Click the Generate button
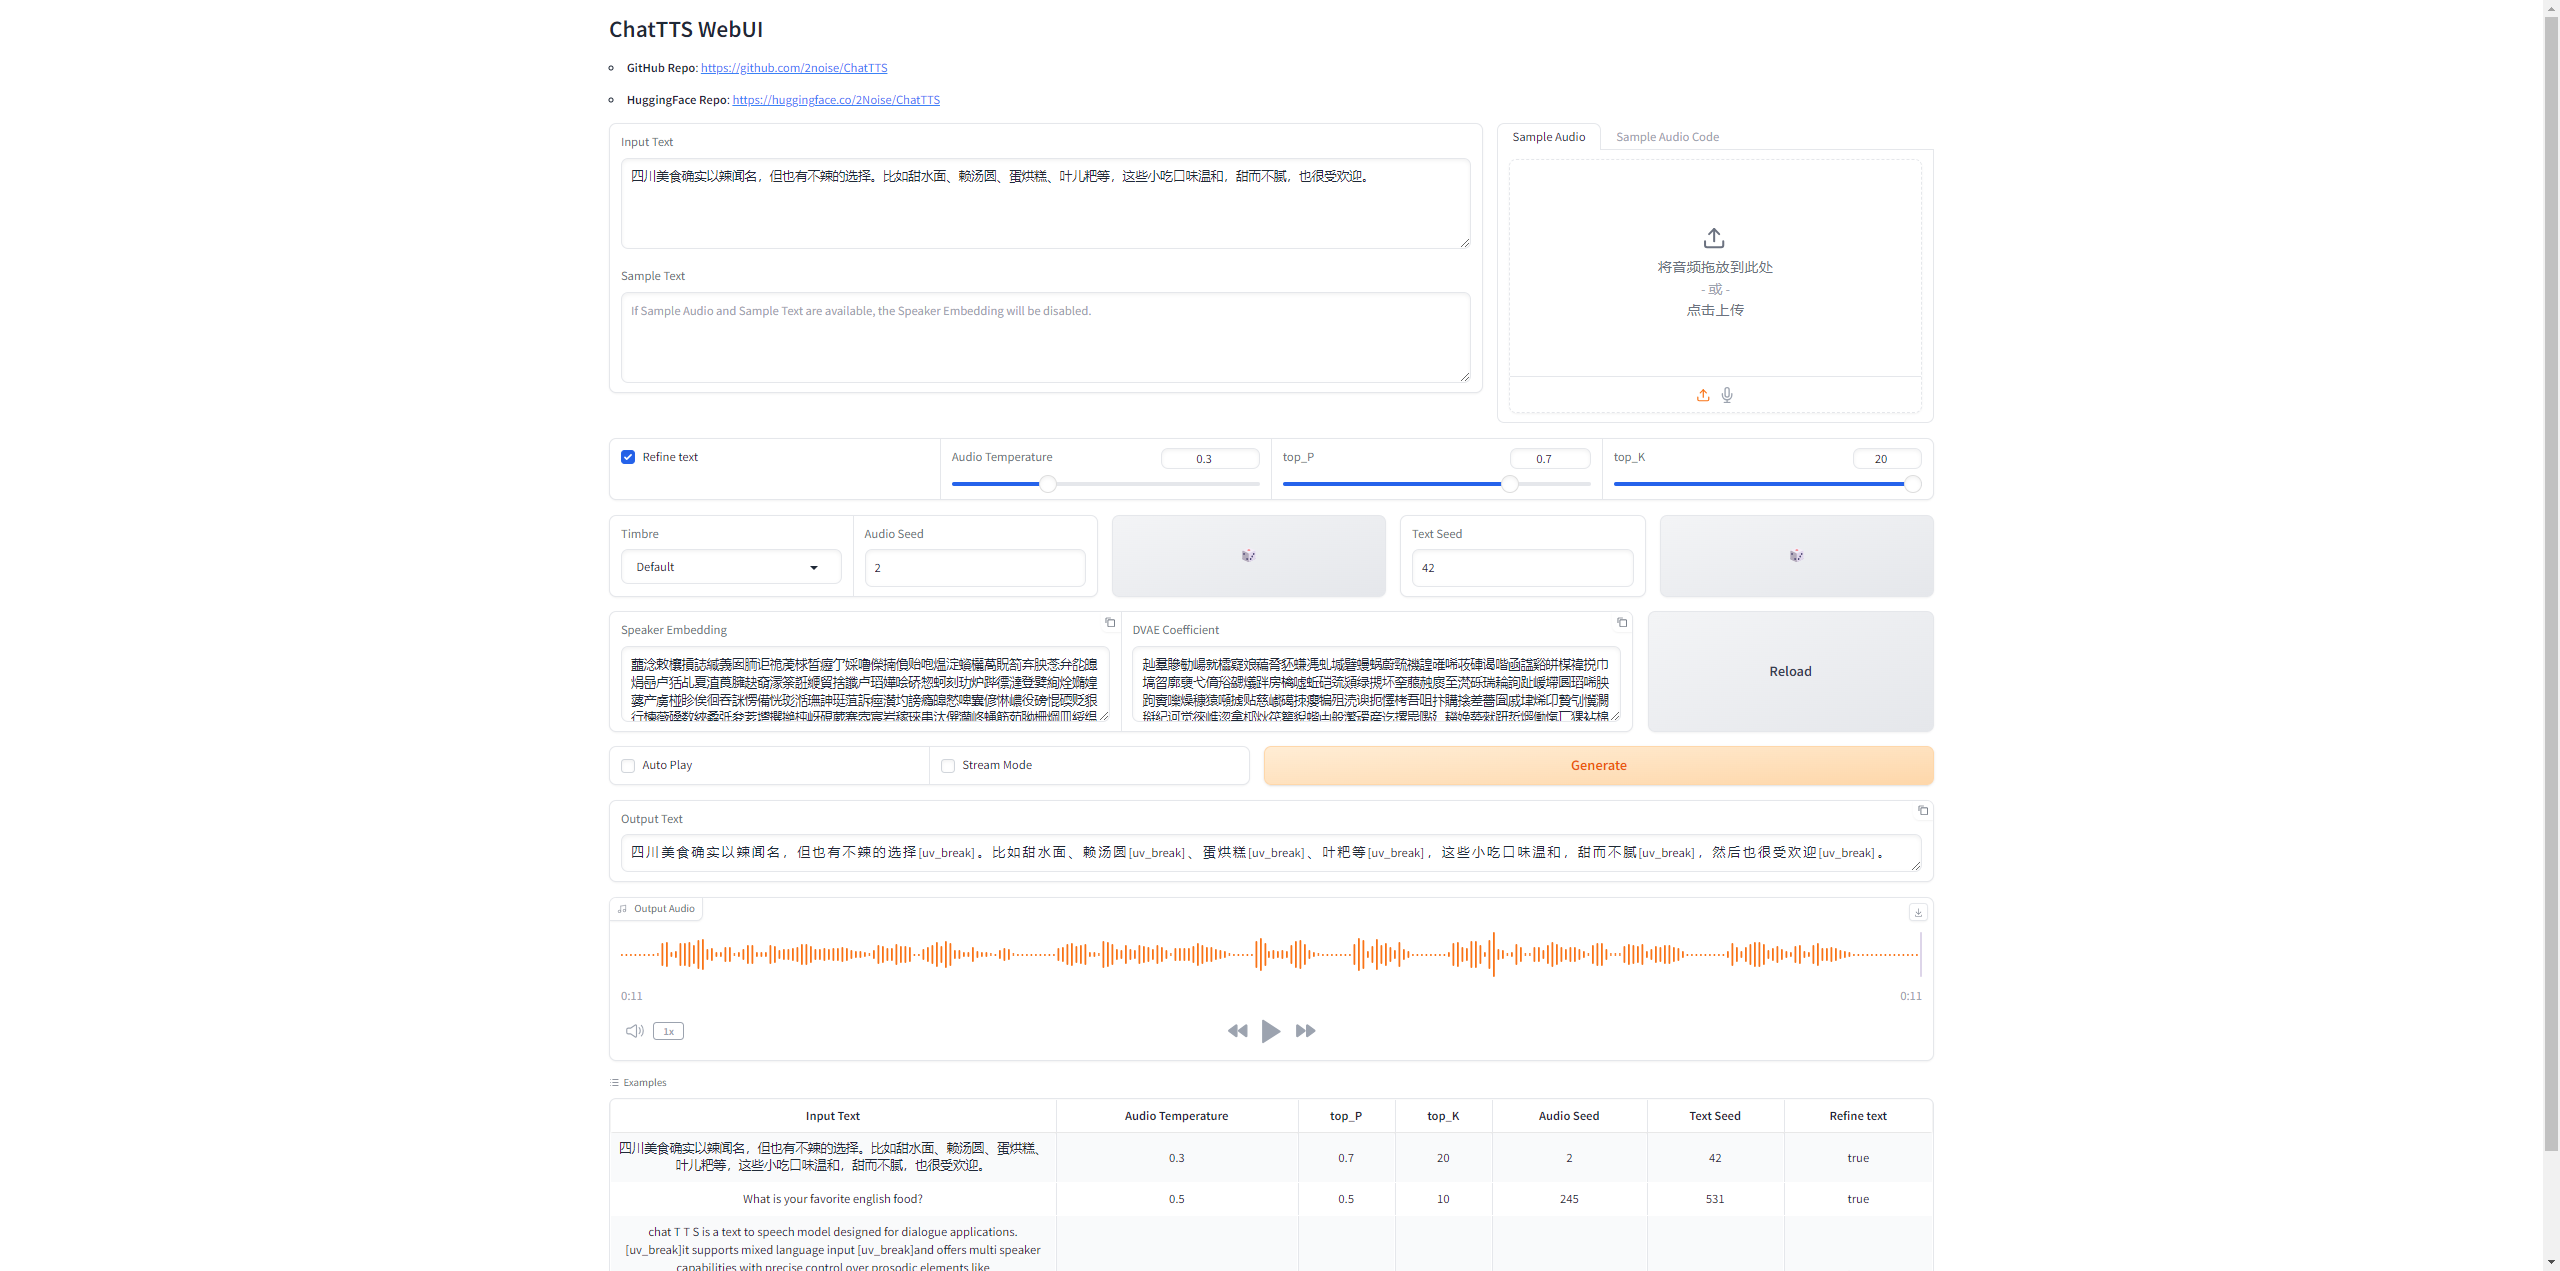2560x1271 pixels. pyautogui.click(x=1598, y=765)
